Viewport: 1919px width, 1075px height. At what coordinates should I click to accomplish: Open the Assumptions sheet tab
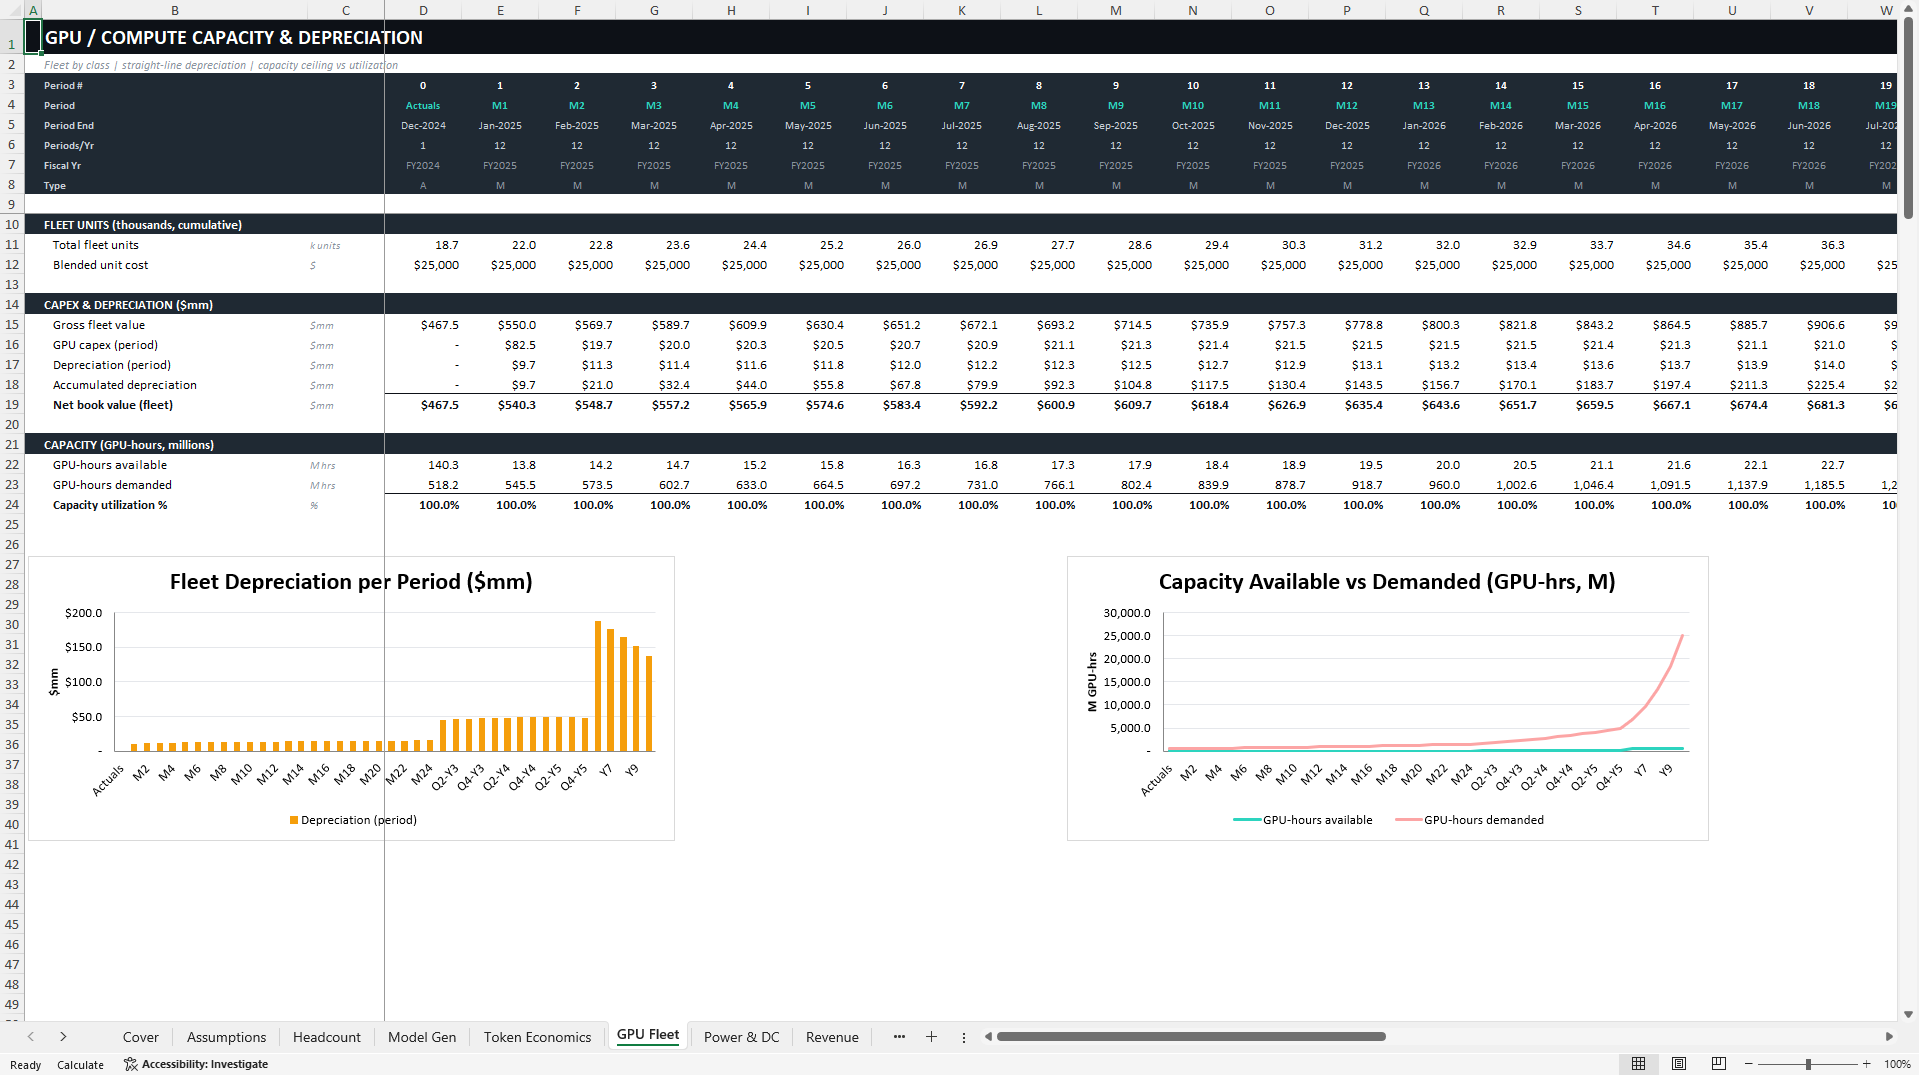(227, 1037)
